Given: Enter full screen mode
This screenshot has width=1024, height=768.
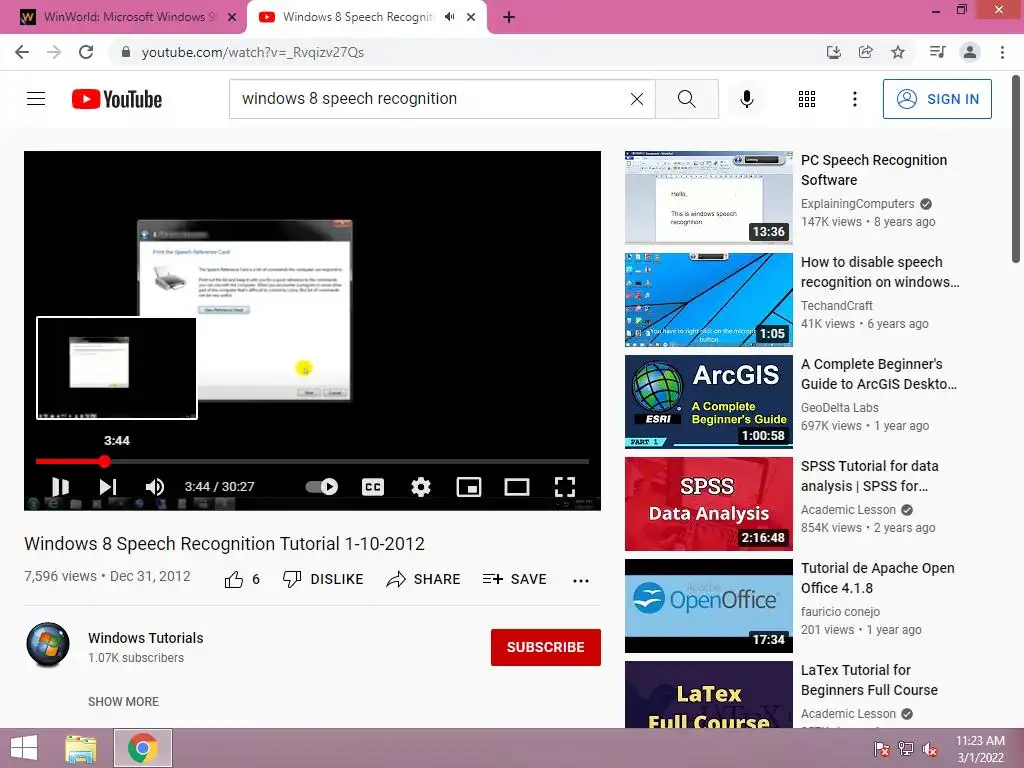Looking at the screenshot, I should pos(565,487).
